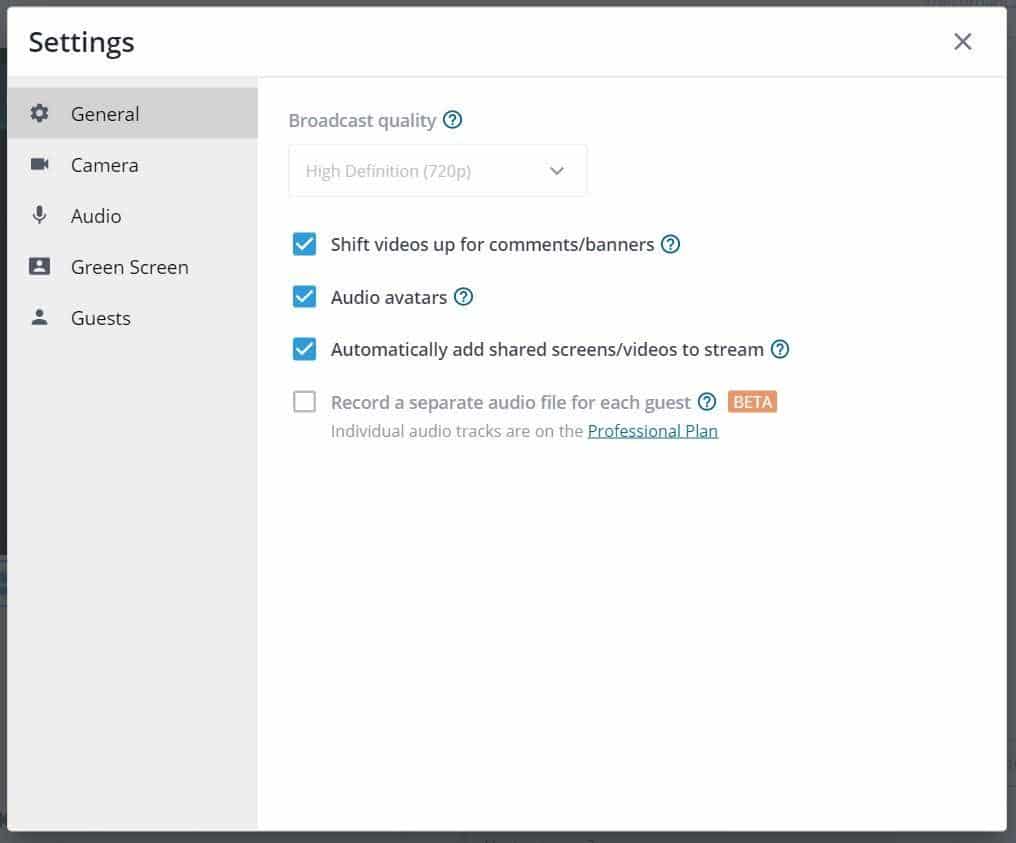Disable the Audio avatars option
This screenshot has height=843, width=1016.
pos(305,296)
